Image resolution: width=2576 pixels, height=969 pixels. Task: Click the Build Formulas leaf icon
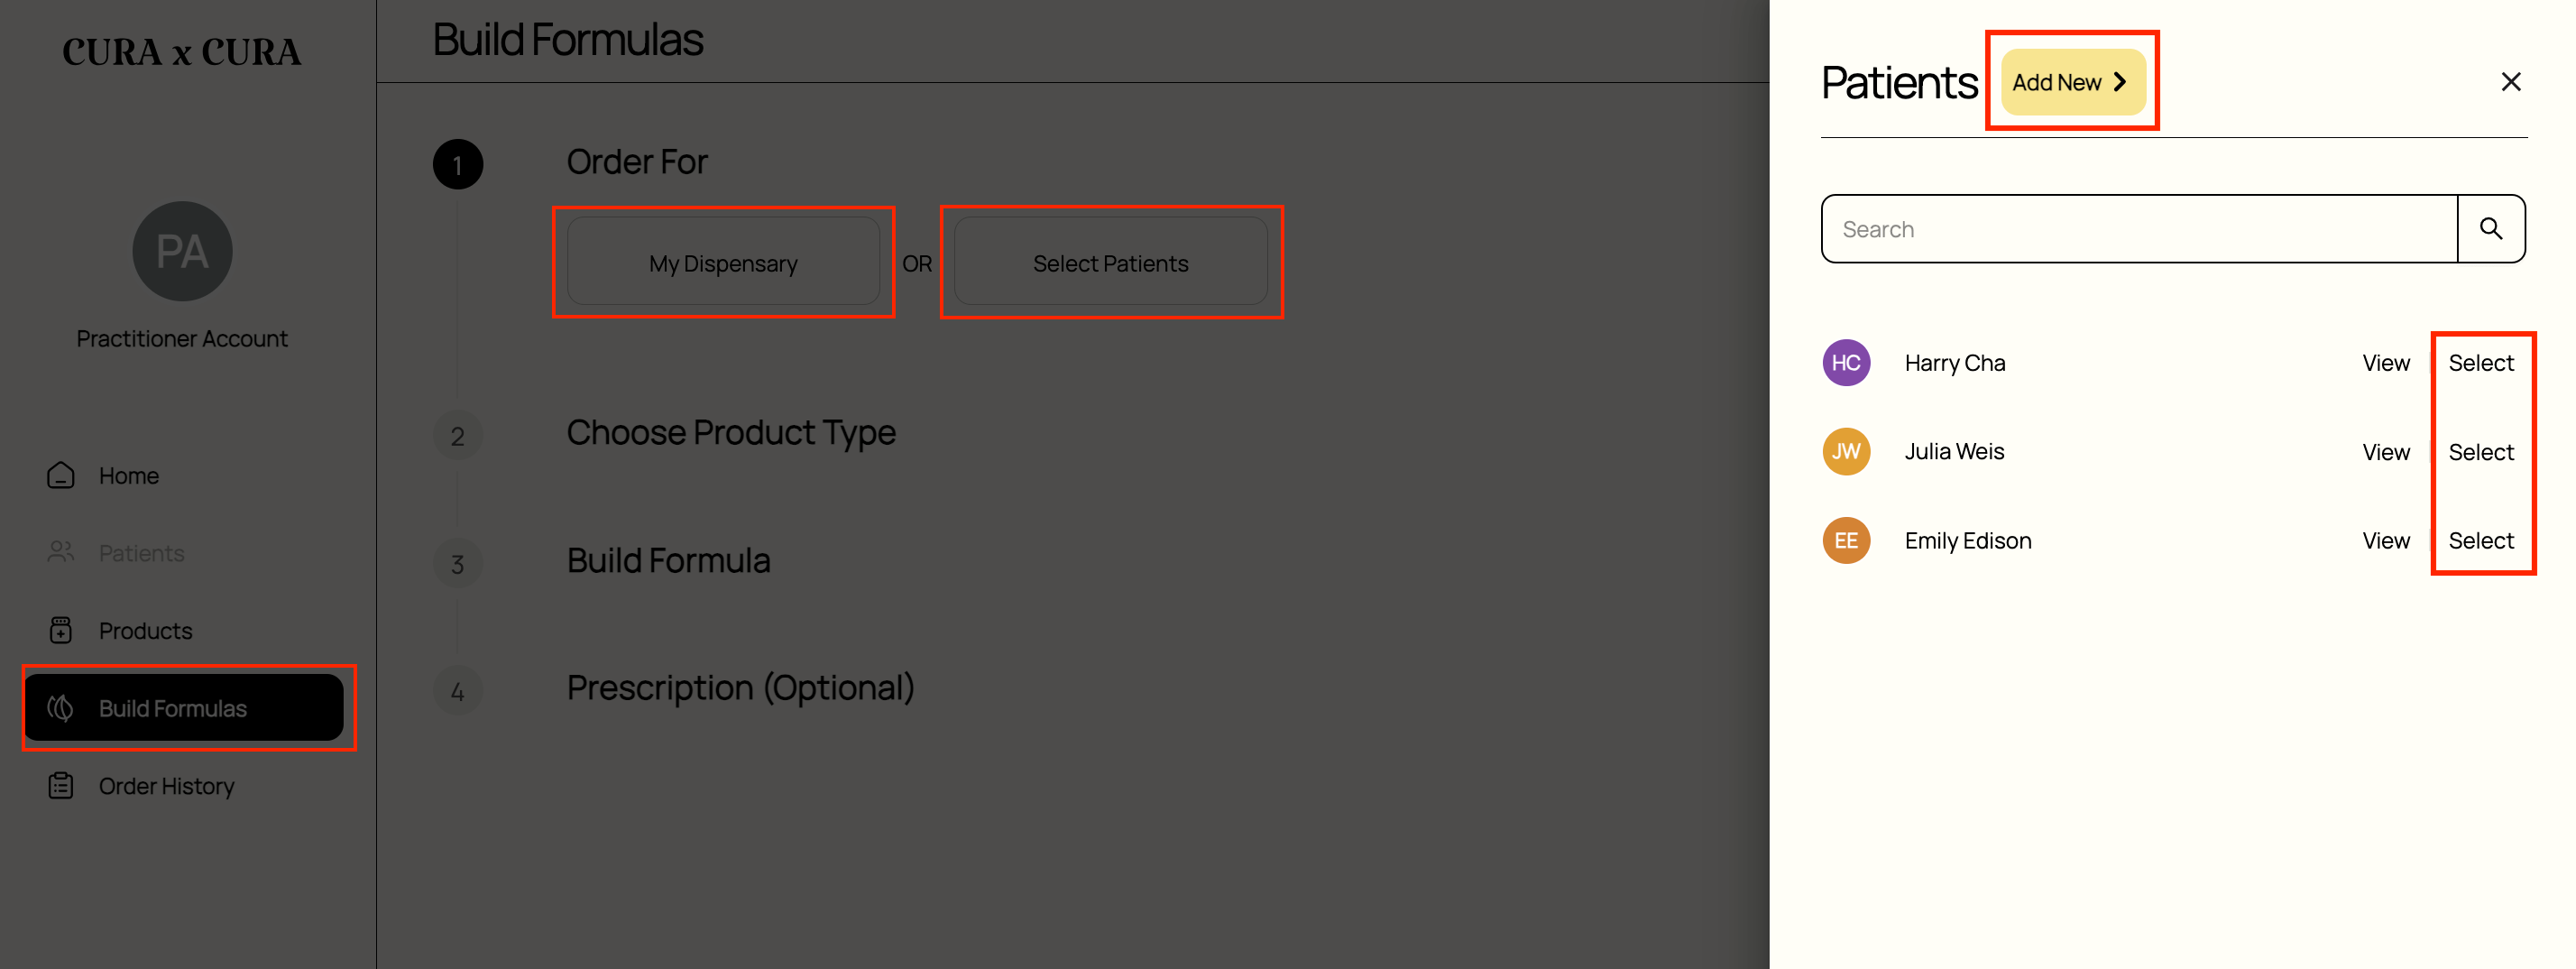coord(61,708)
